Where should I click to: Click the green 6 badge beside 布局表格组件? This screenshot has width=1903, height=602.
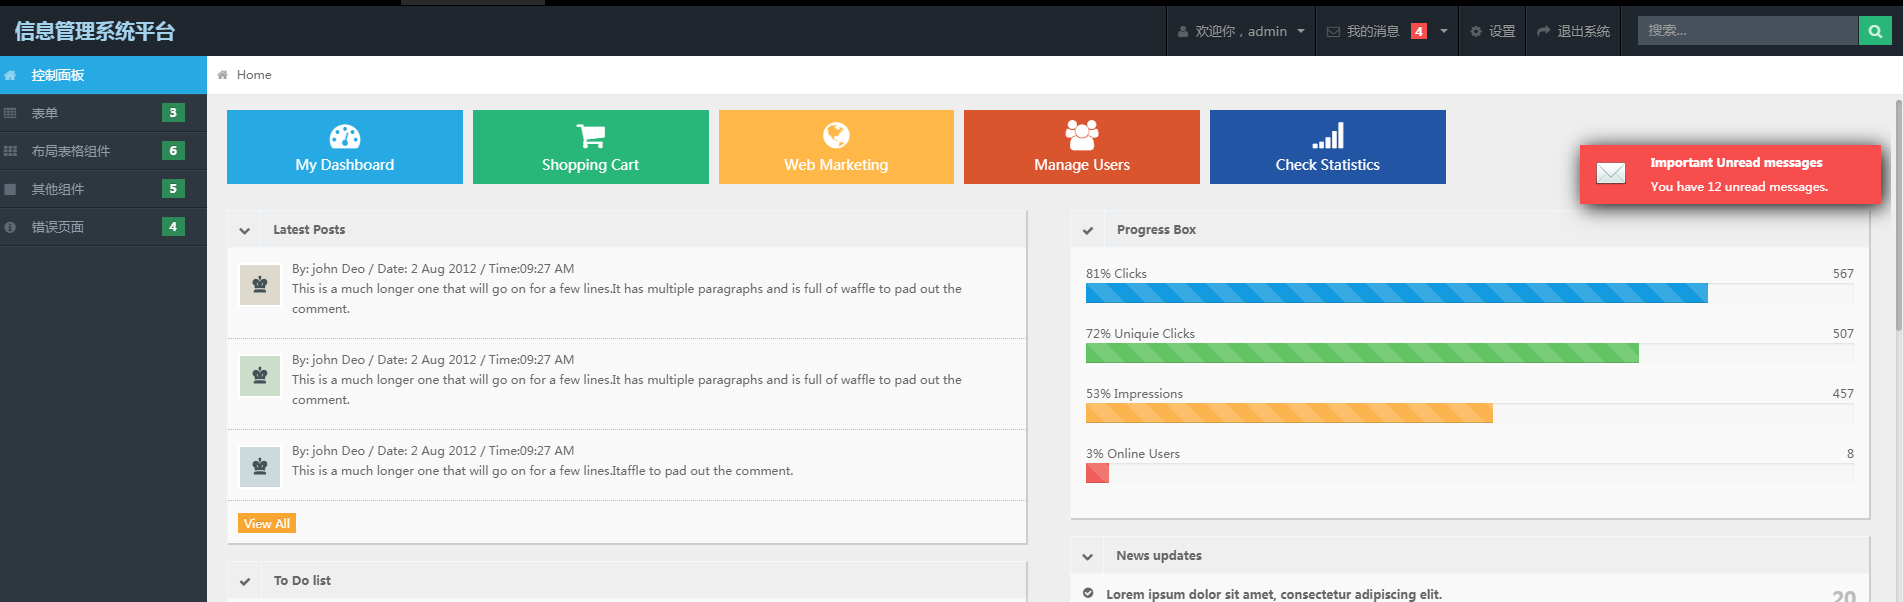[173, 151]
